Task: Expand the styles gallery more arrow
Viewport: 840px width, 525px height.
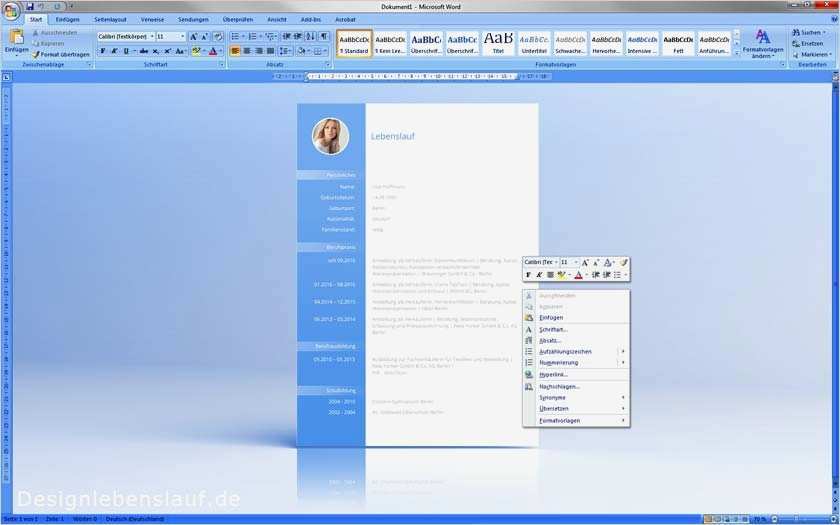Action: (x=737, y=52)
